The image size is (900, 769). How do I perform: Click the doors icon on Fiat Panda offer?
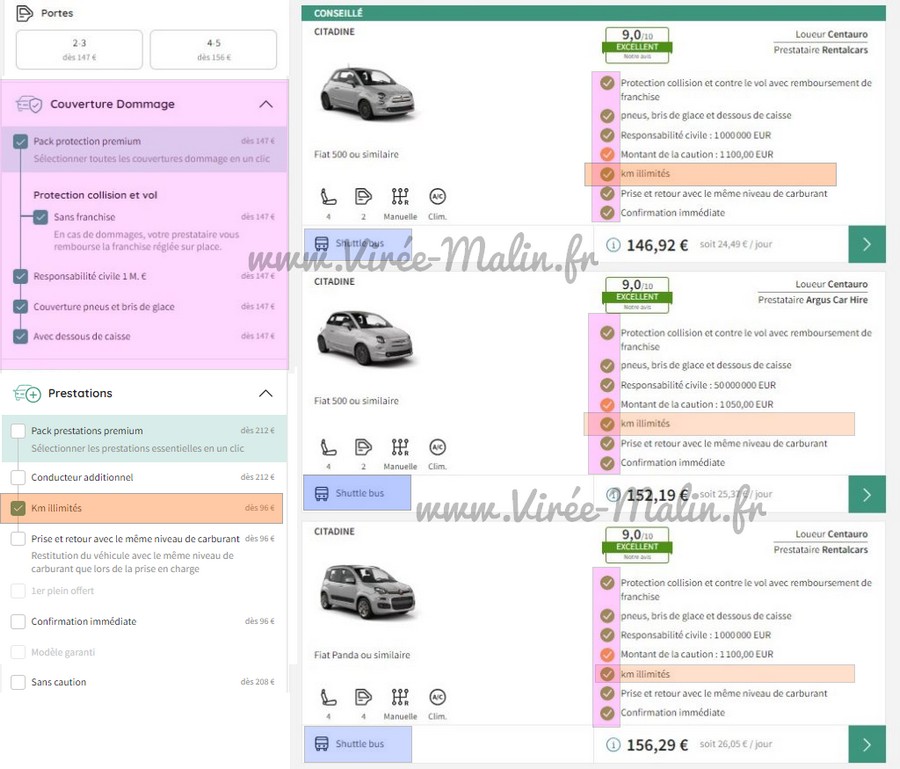pyautogui.click(x=363, y=697)
